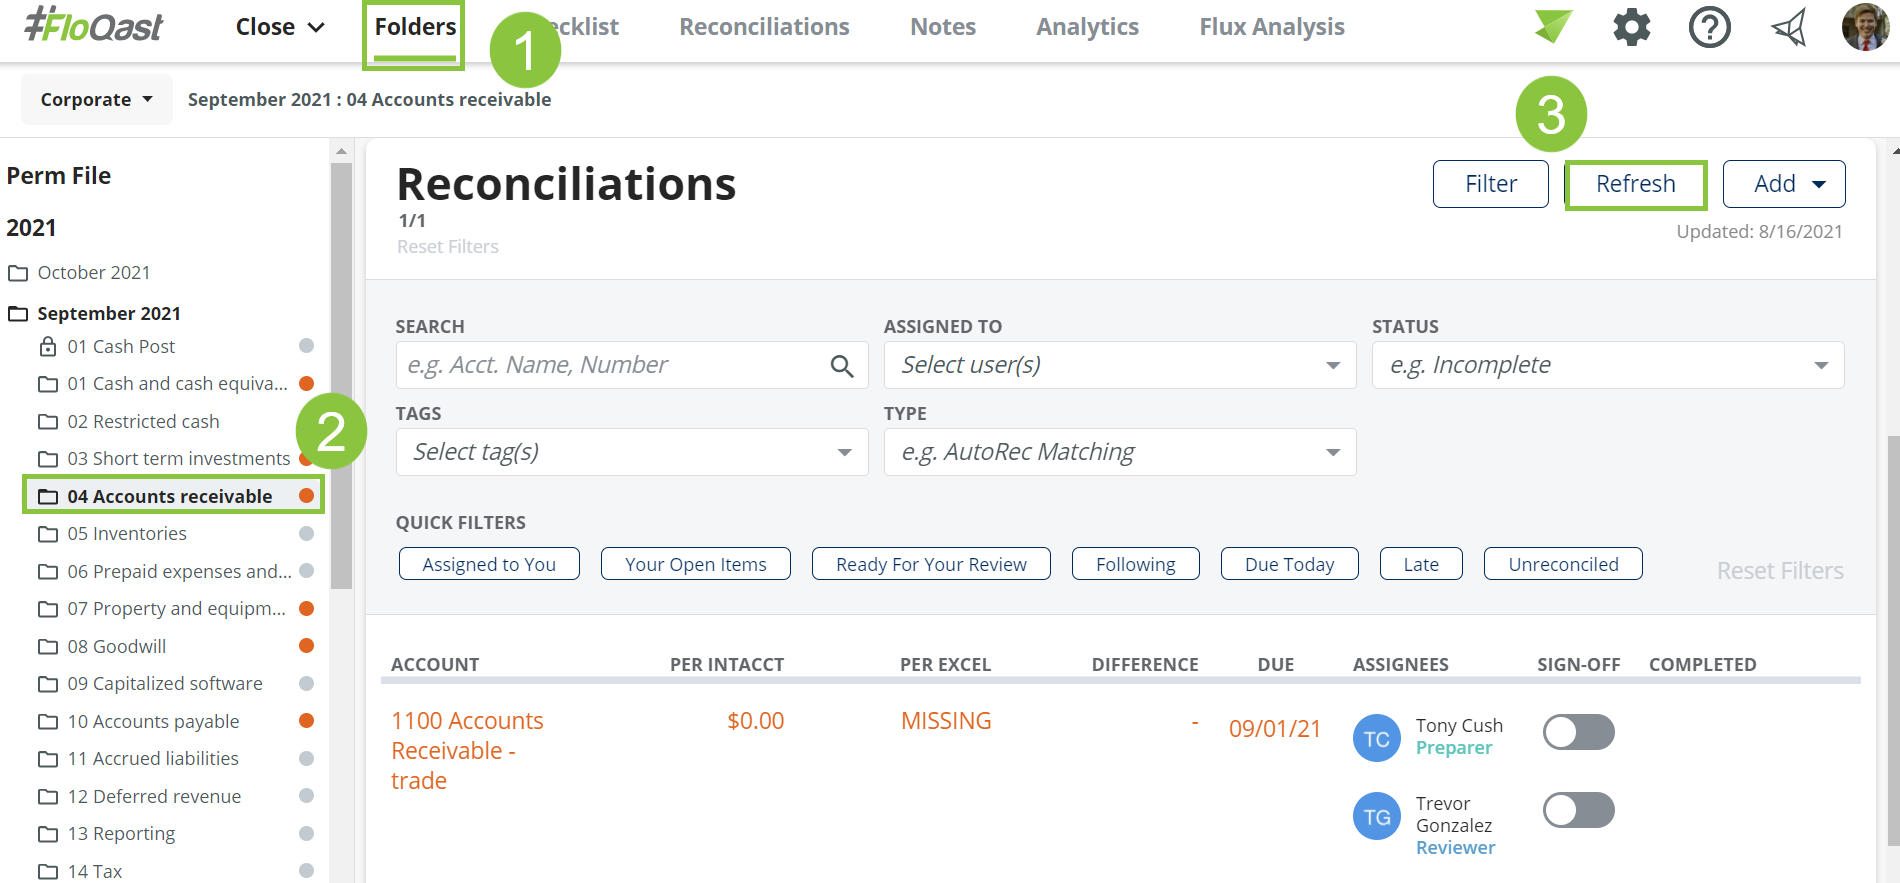The width and height of the screenshot is (1900, 883).
Task: Toggle Trevor Gonzalez reviewer sign-off switch
Action: [1578, 810]
